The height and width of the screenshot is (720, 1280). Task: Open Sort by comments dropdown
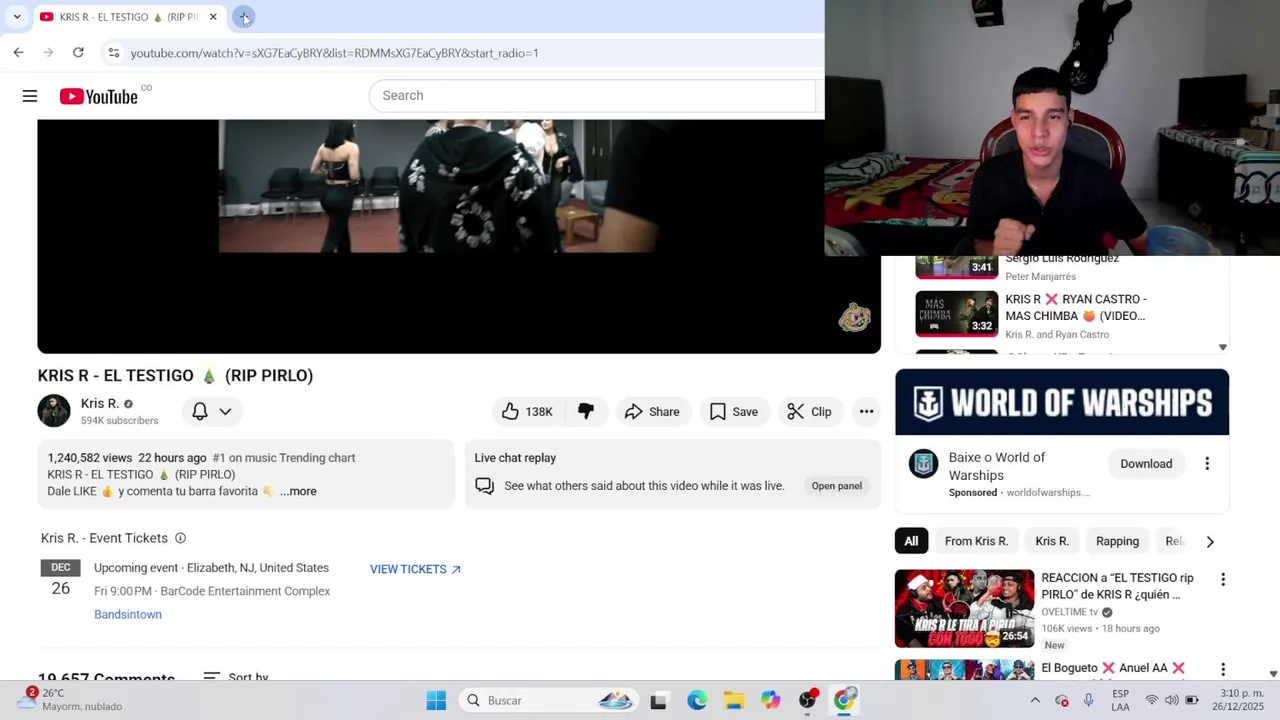[x=236, y=677]
